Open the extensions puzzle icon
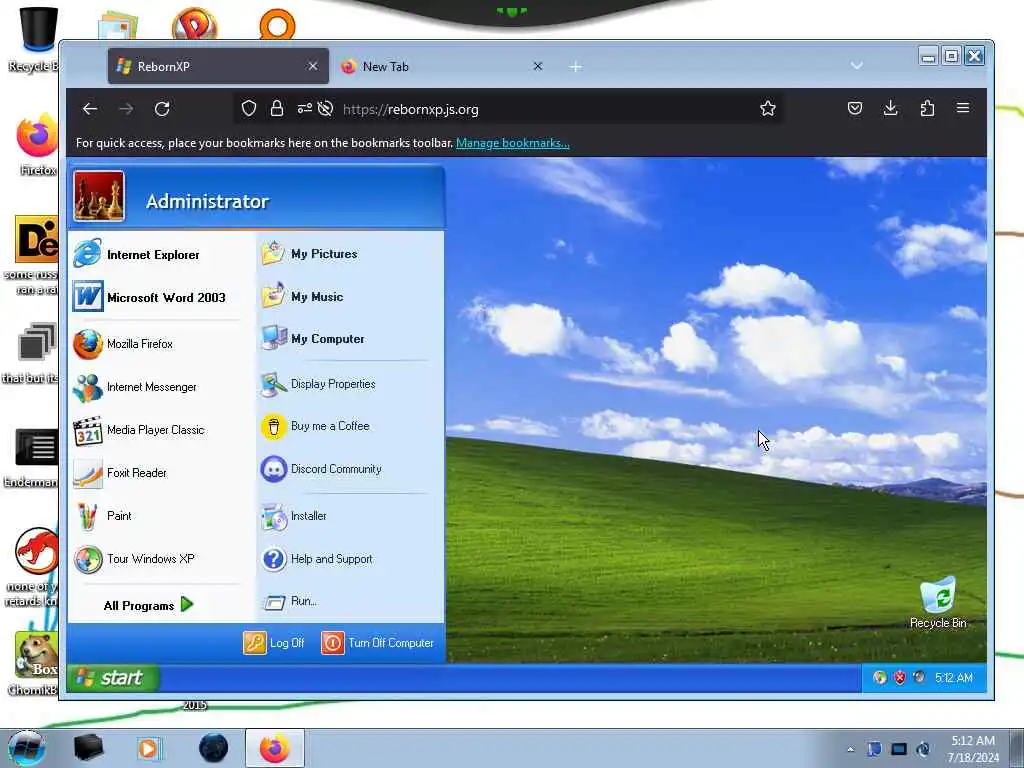 coord(927,108)
